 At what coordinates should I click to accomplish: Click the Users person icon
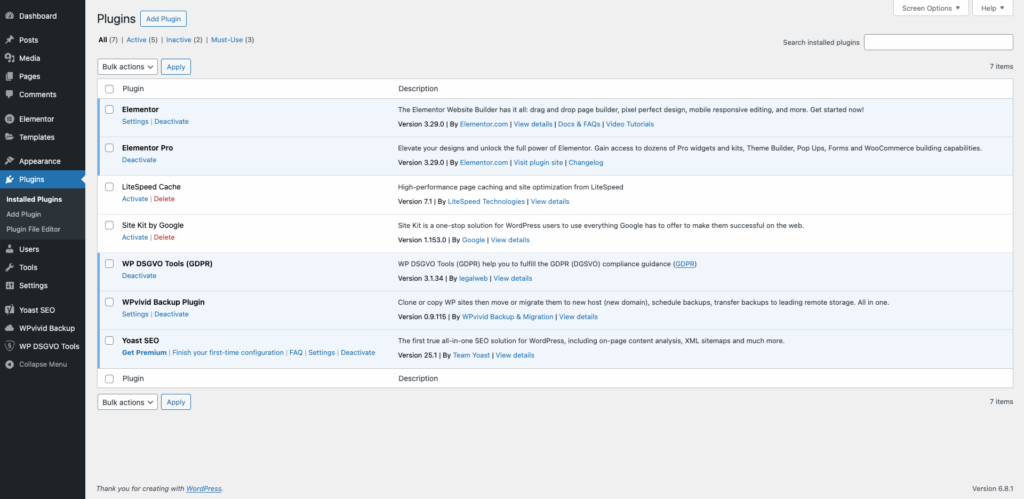click(x=10, y=249)
